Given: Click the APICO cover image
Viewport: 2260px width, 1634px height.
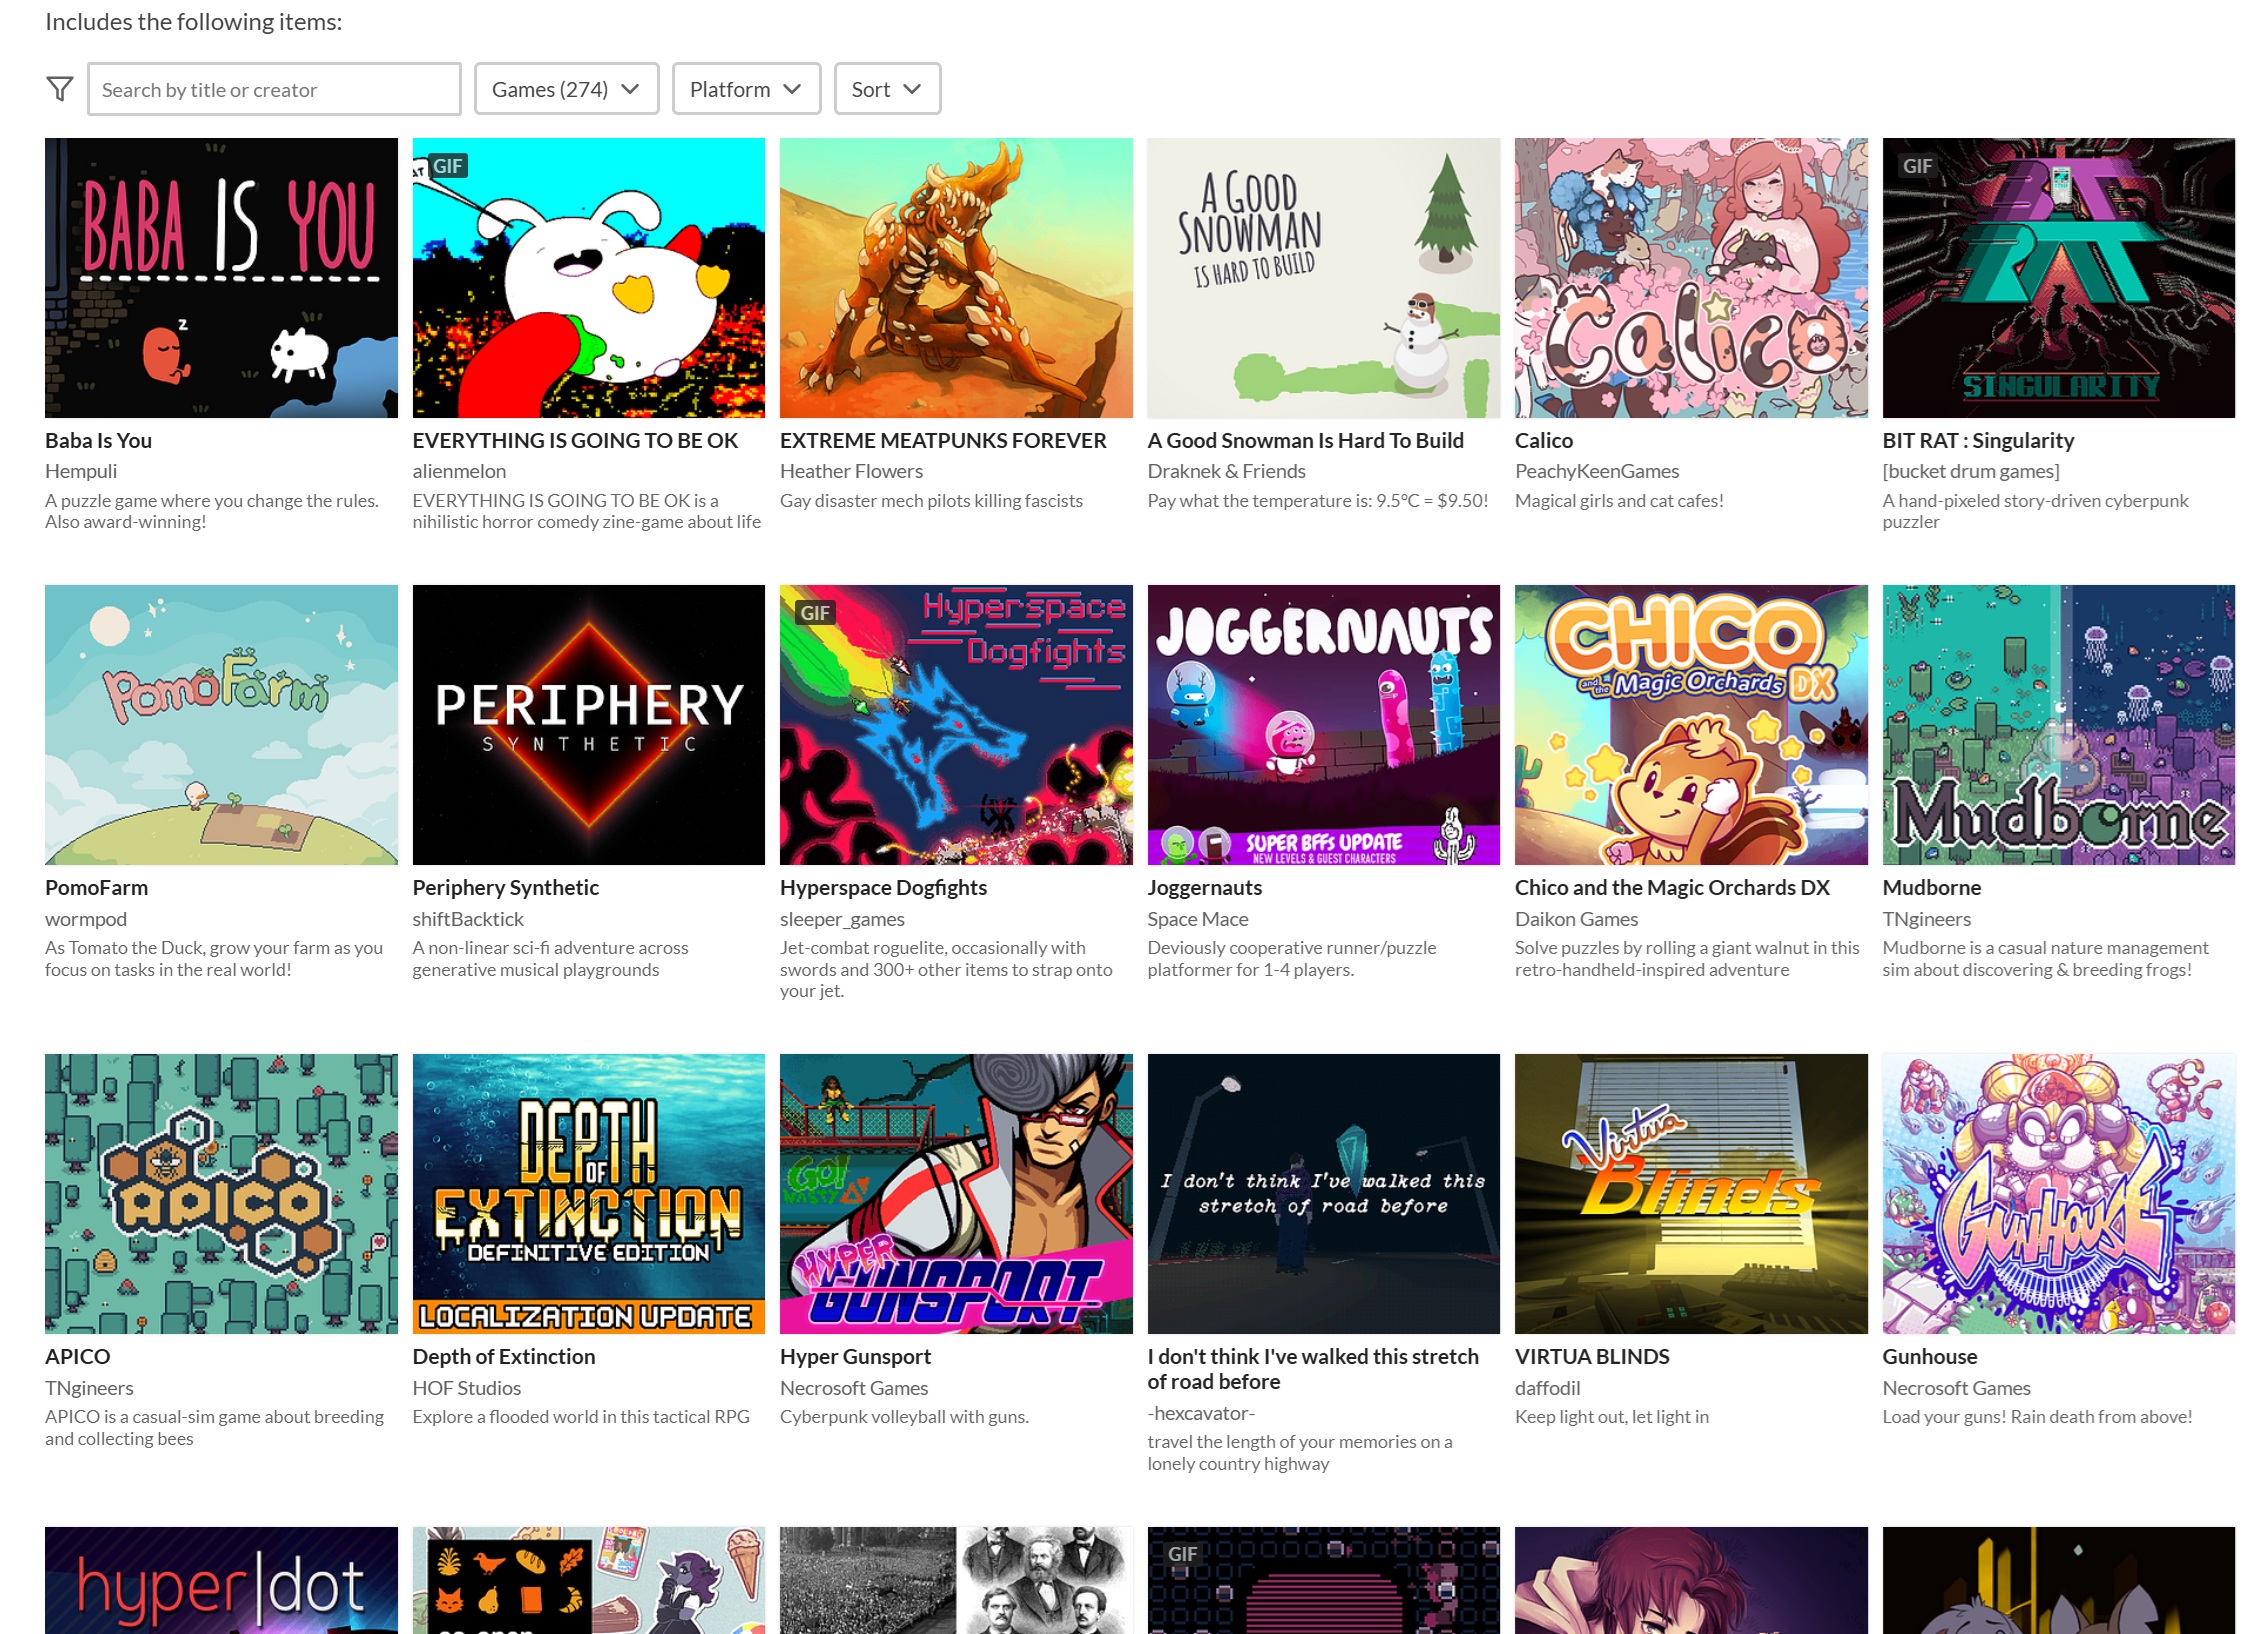Looking at the screenshot, I should pyautogui.click(x=221, y=1194).
